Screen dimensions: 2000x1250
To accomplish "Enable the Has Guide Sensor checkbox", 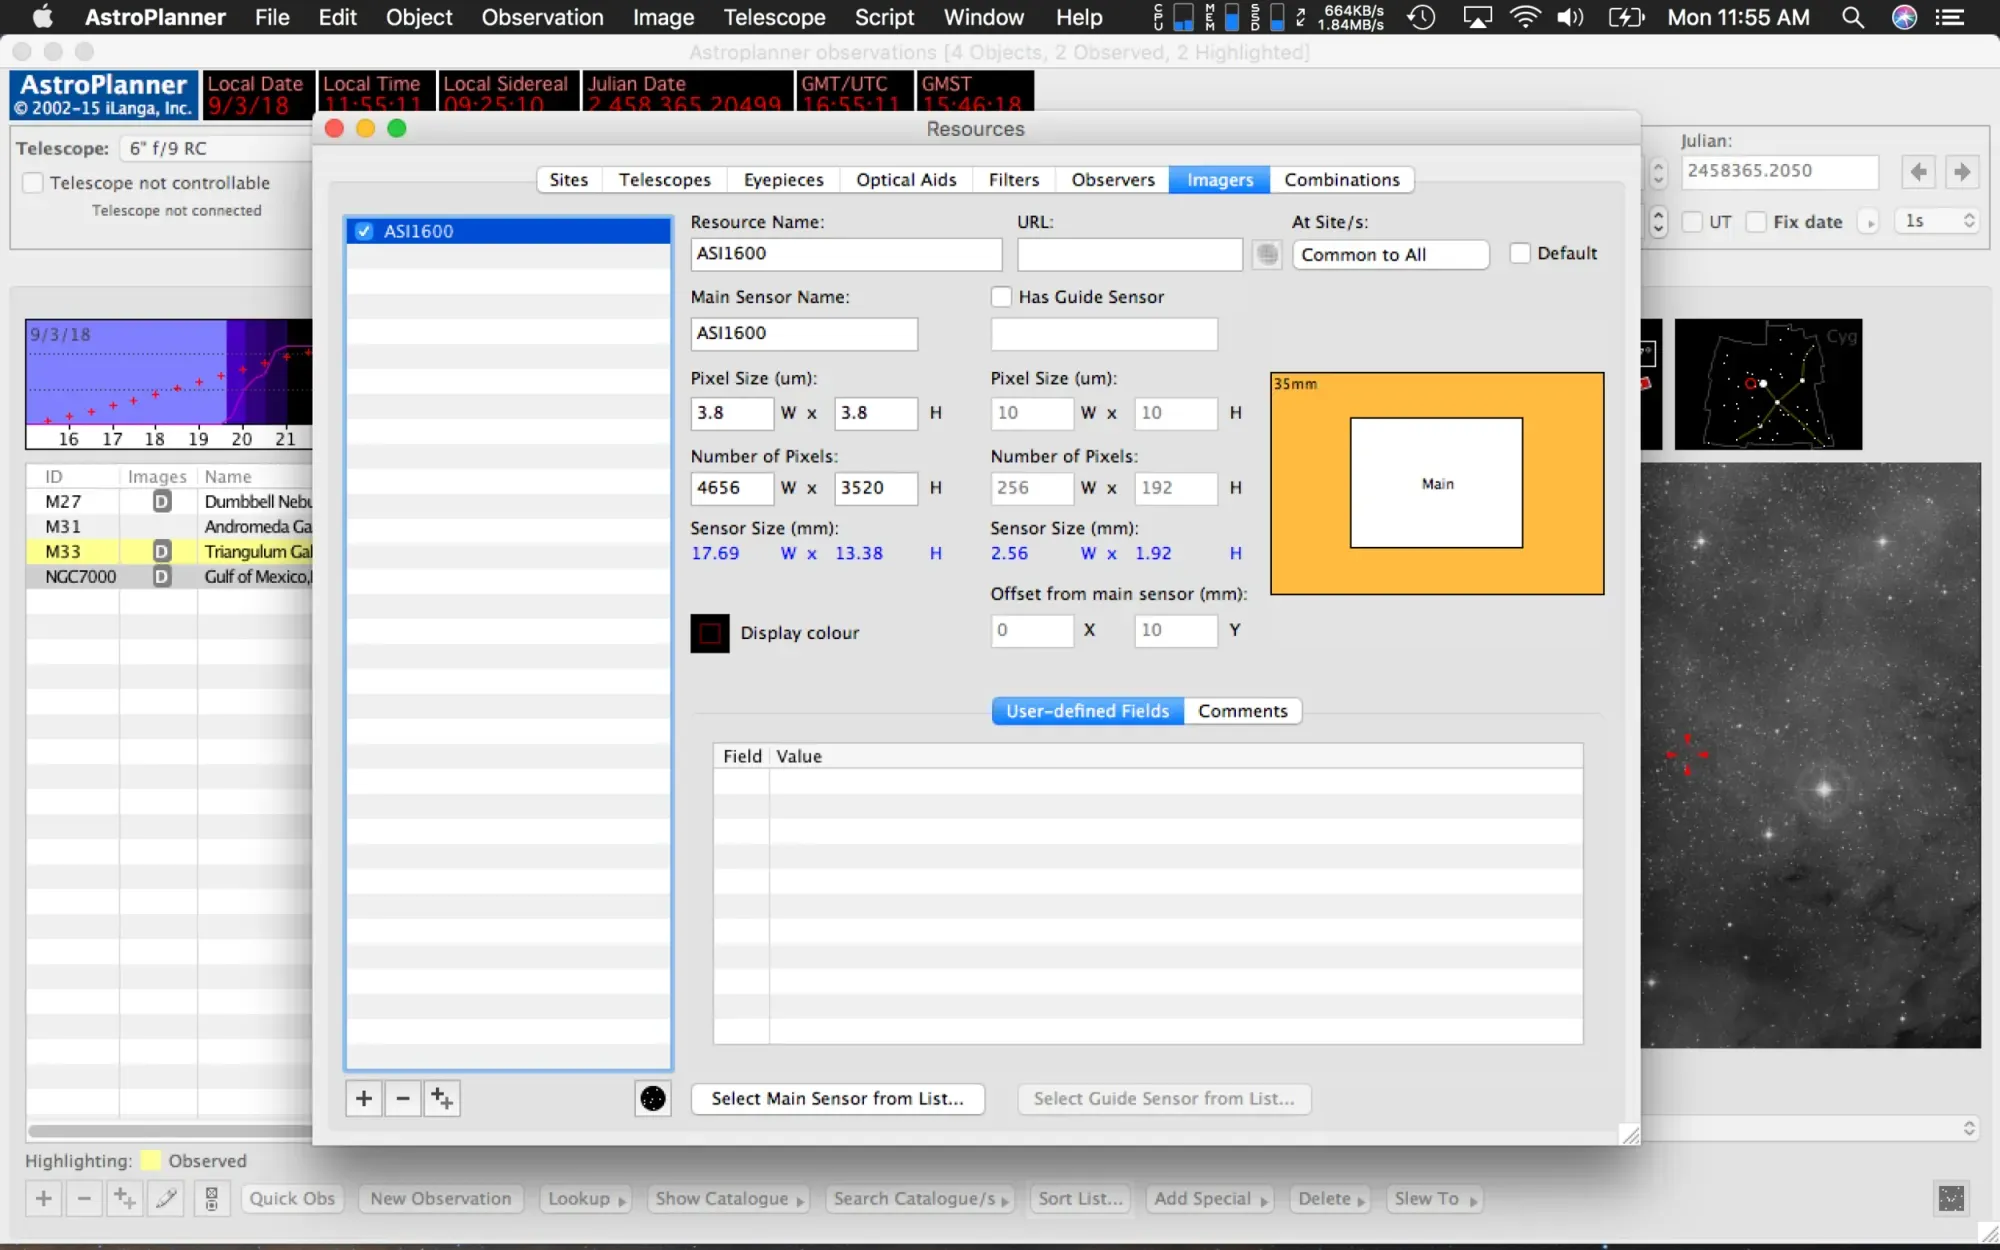I will pos(1001,297).
